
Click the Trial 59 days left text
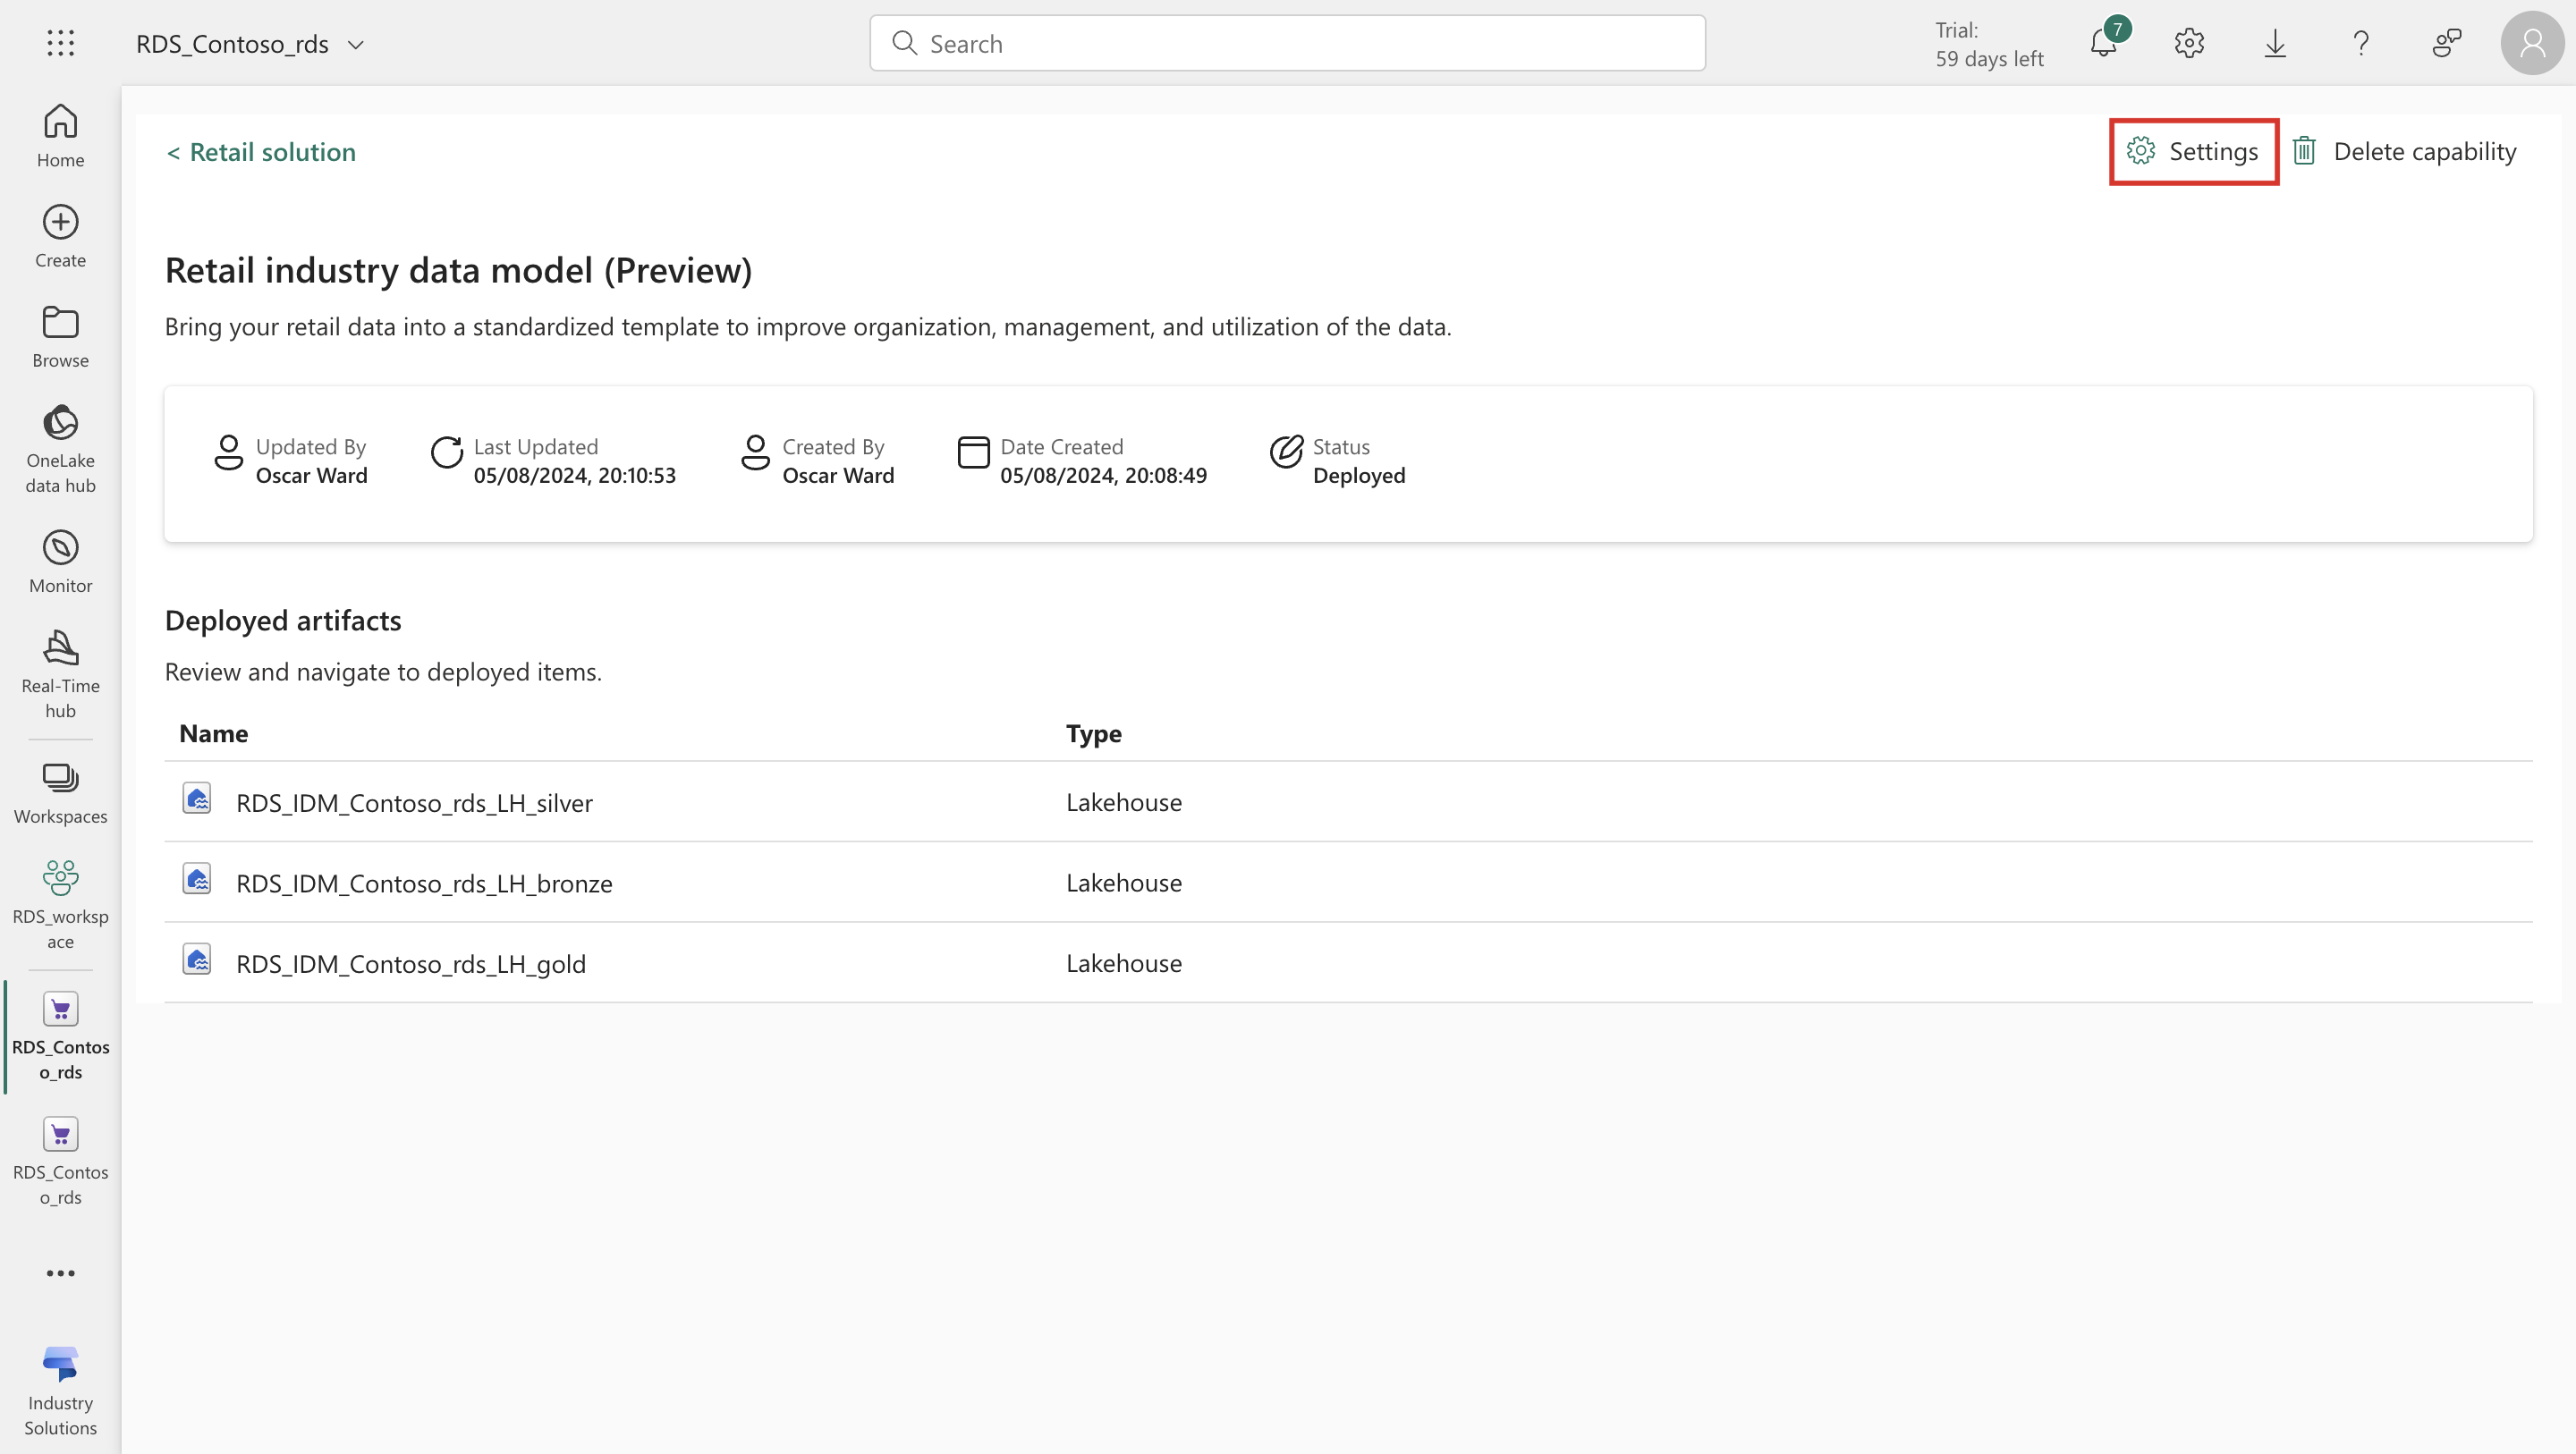click(1989, 44)
